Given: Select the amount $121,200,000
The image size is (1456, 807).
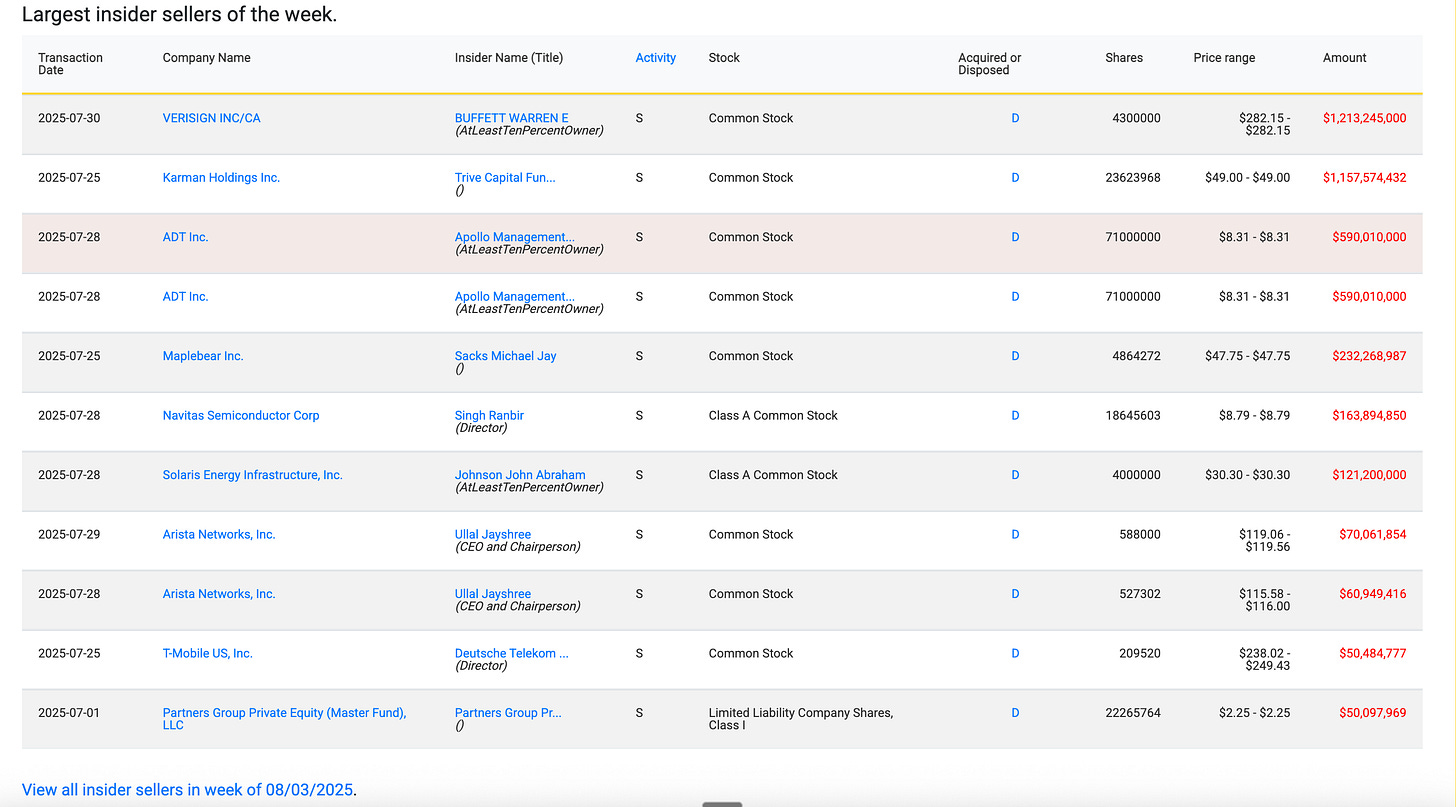Looking at the screenshot, I should pos(1369,475).
